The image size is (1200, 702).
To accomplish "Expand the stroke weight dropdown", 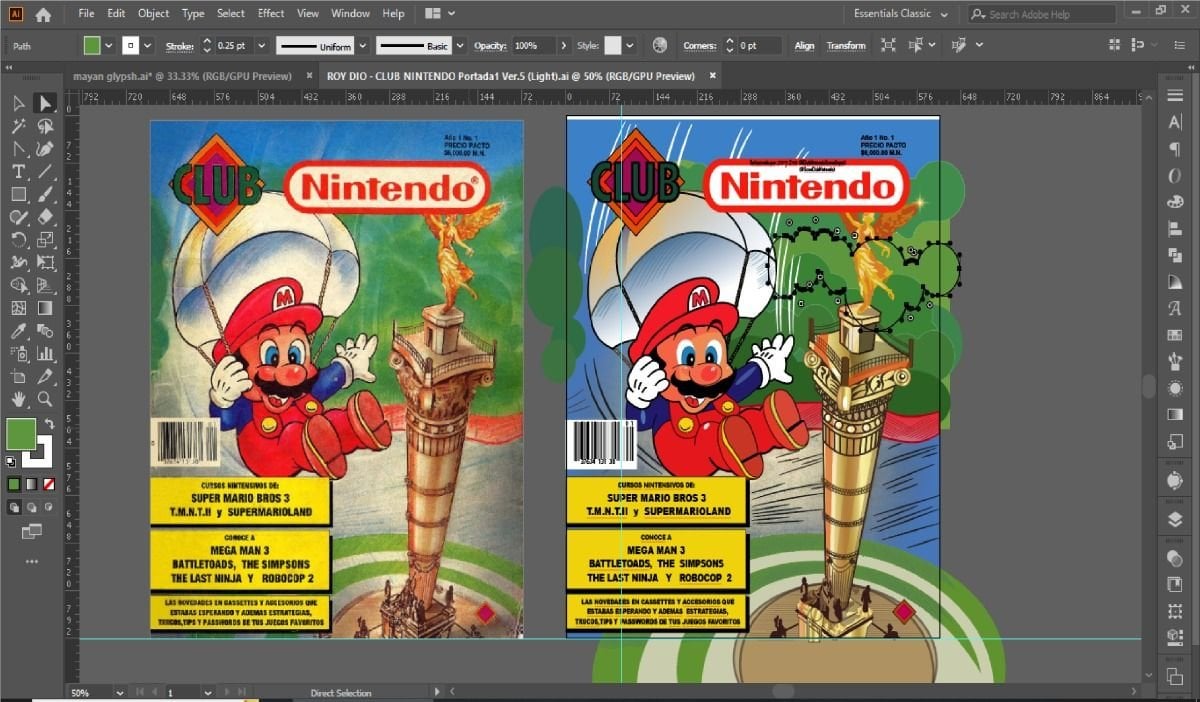I will 262,46.
